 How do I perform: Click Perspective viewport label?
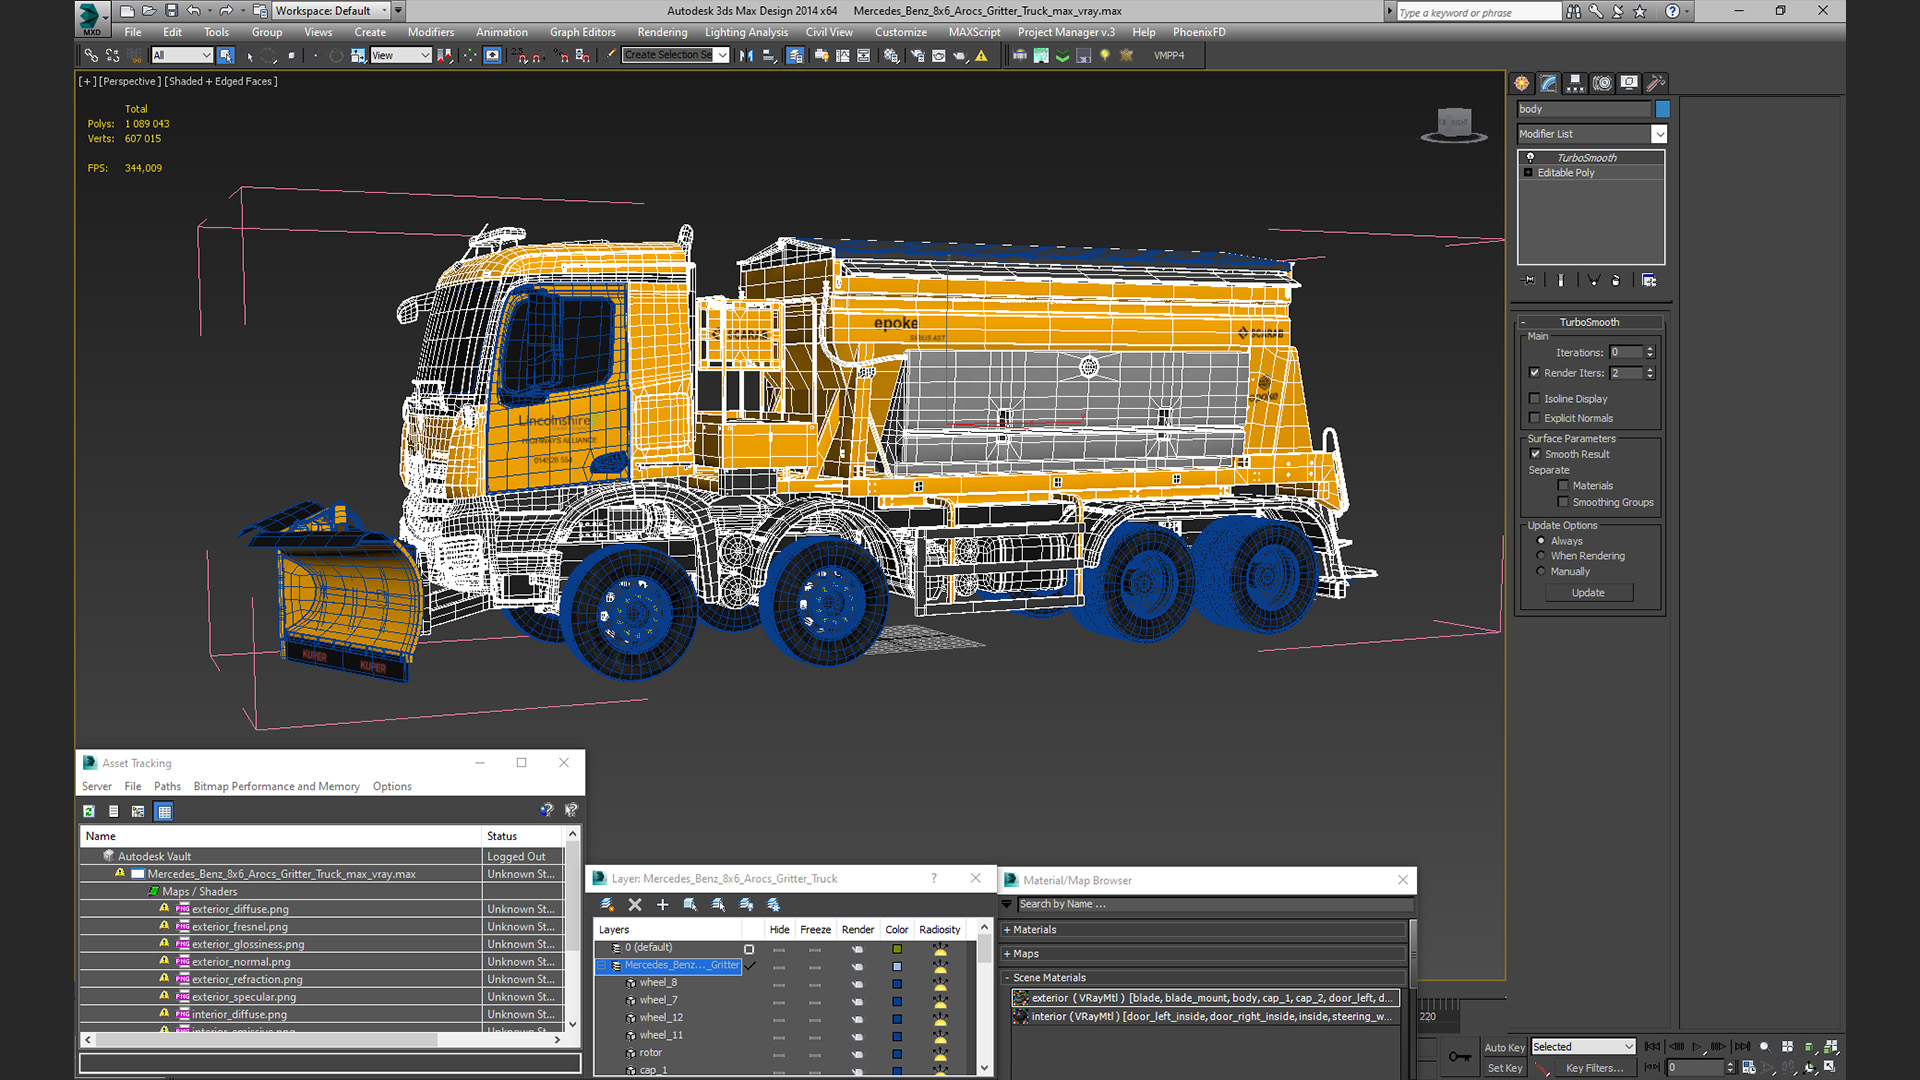coord(129,82)
